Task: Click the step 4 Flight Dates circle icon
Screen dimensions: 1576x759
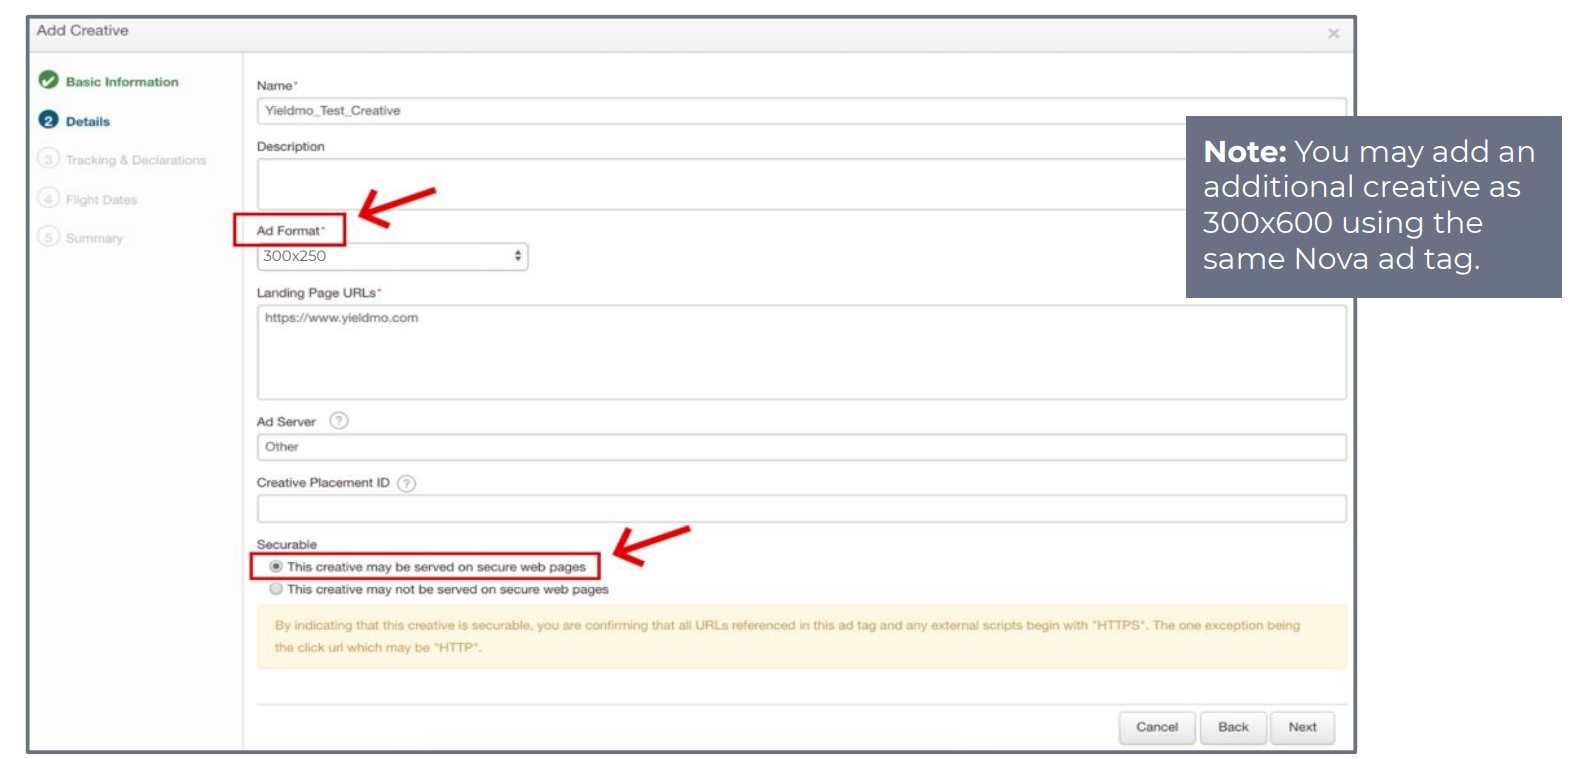Action: point(48,198)
